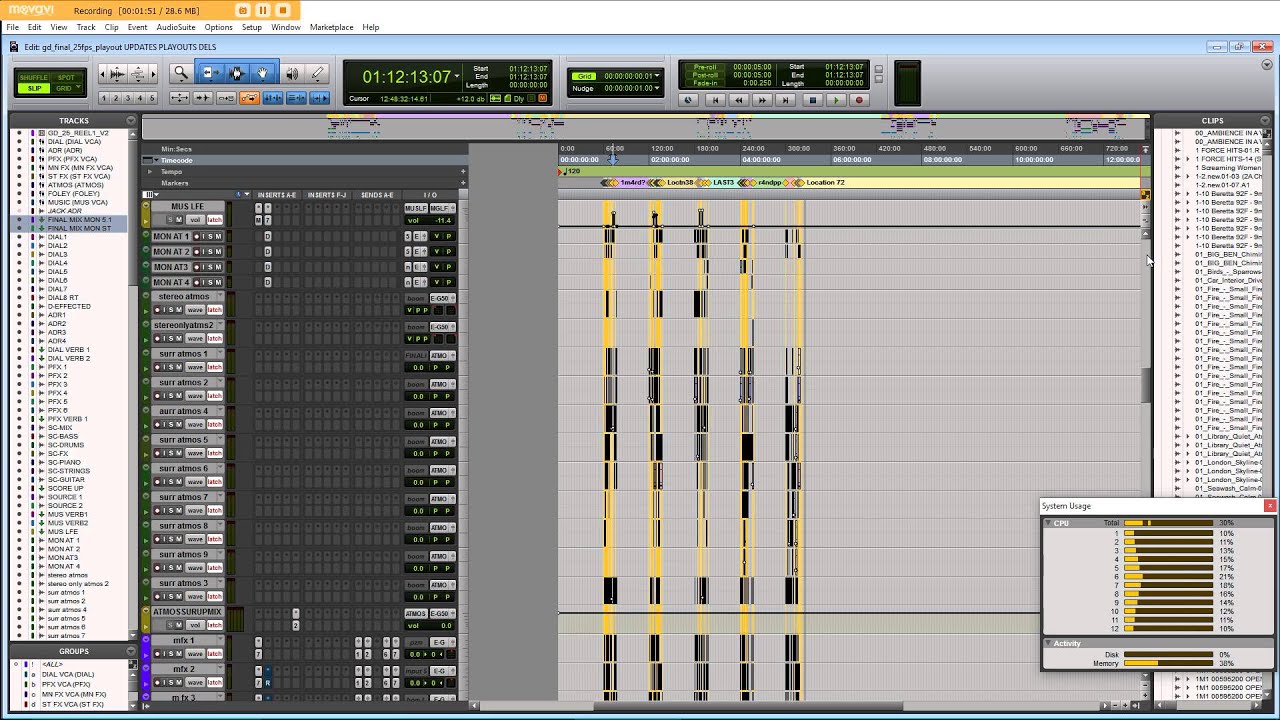The height and width of the screenshot is (720, 1280).
Task: Open the Setup menu
Action: tap(252, 27)
